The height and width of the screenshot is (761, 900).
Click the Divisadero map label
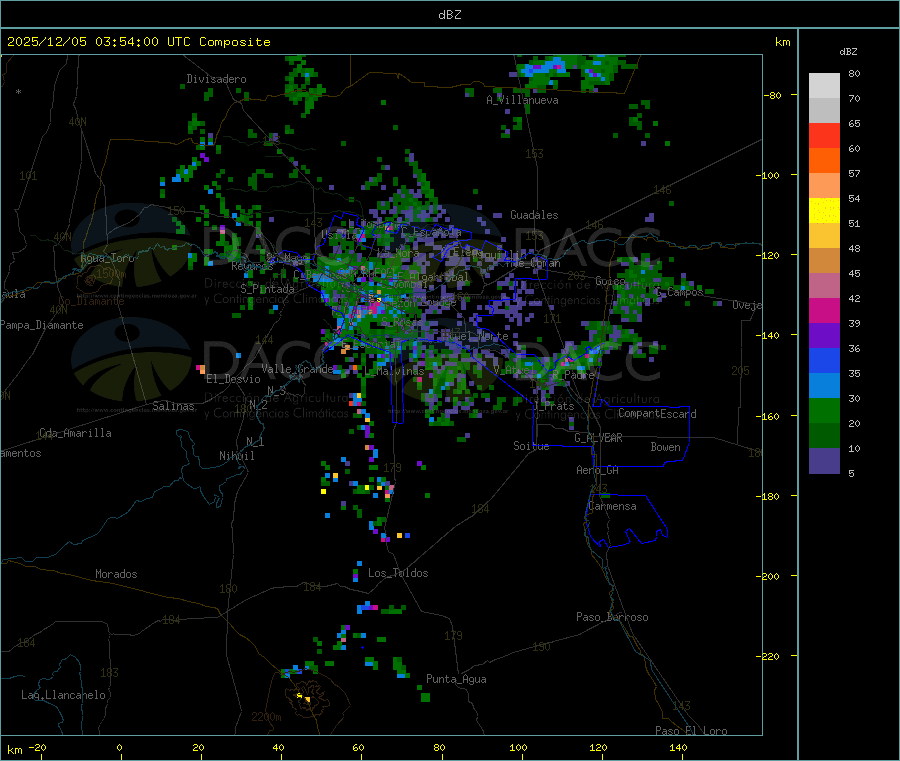click(216, 79)
